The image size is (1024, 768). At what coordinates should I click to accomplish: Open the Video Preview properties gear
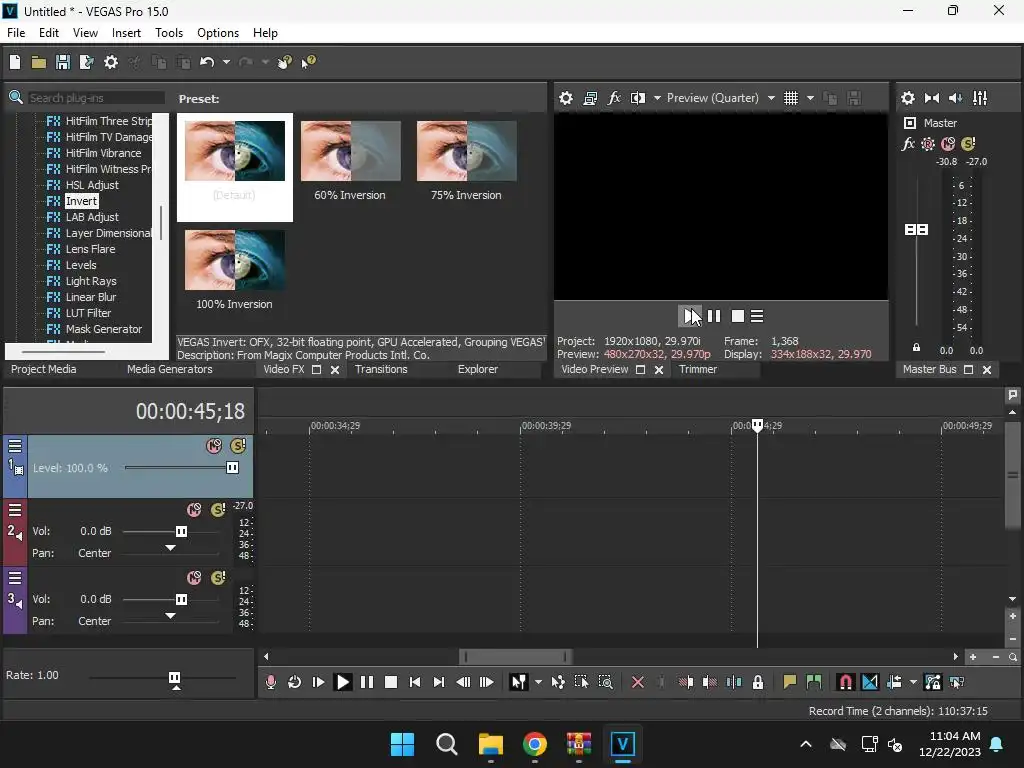point(566,98)
